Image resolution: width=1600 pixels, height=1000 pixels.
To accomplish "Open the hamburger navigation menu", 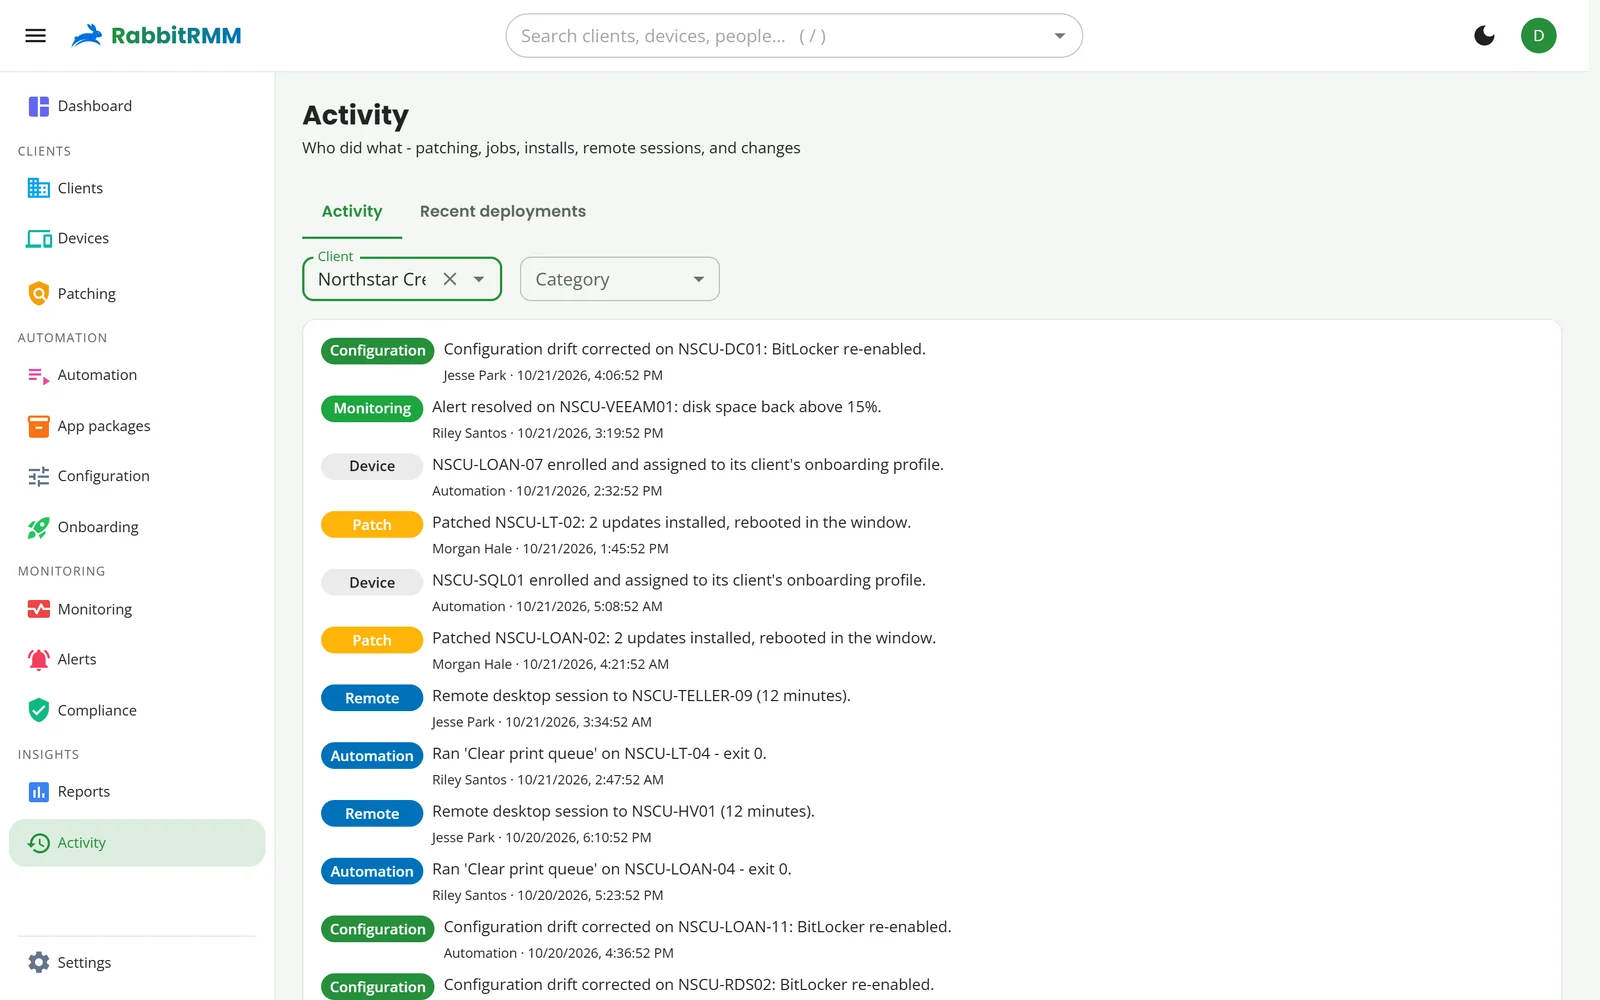I will click(x=36, y=36).
